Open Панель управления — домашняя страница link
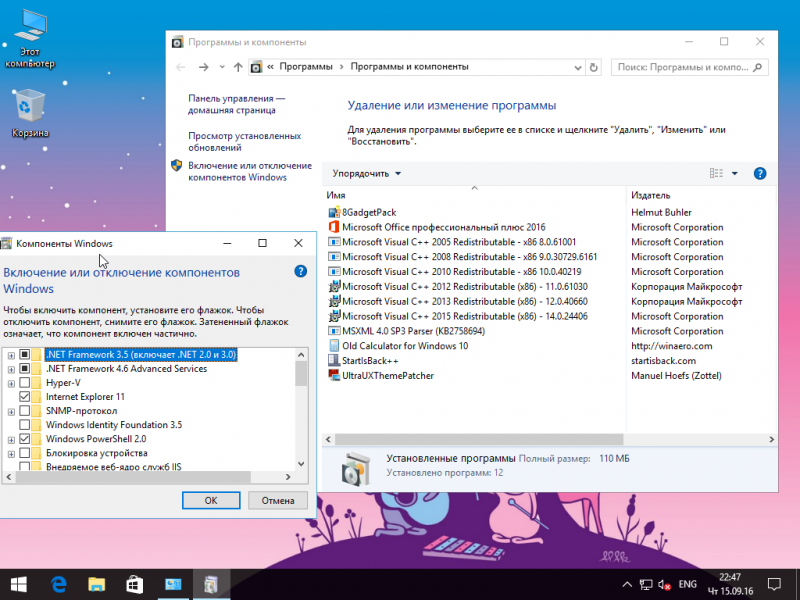Screen dimensions: 800x600 click(x=236, y=104)
